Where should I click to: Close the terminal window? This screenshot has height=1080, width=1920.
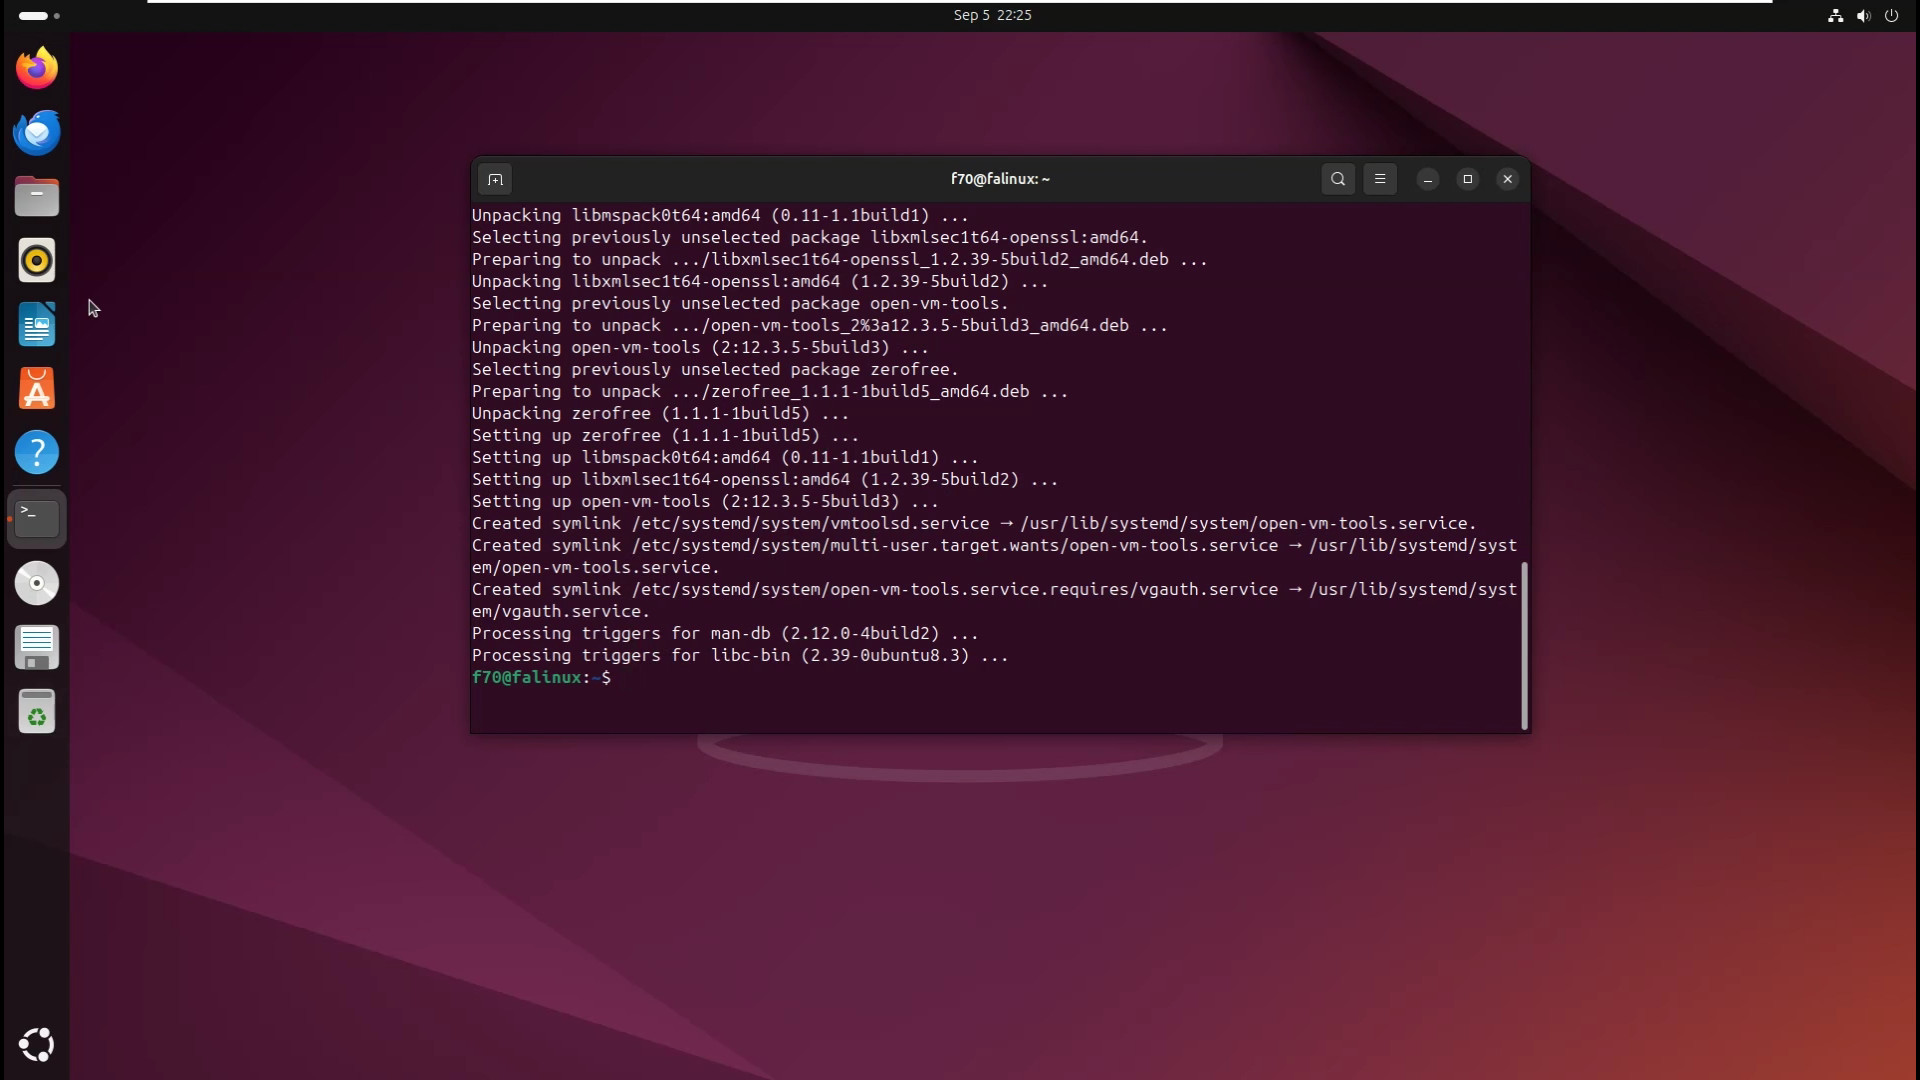[x=1508, y=179]
